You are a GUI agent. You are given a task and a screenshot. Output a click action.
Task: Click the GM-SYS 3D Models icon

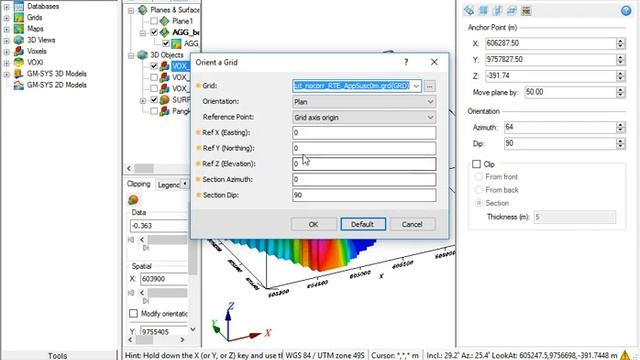pyautogui.click(x=19, y=73)
